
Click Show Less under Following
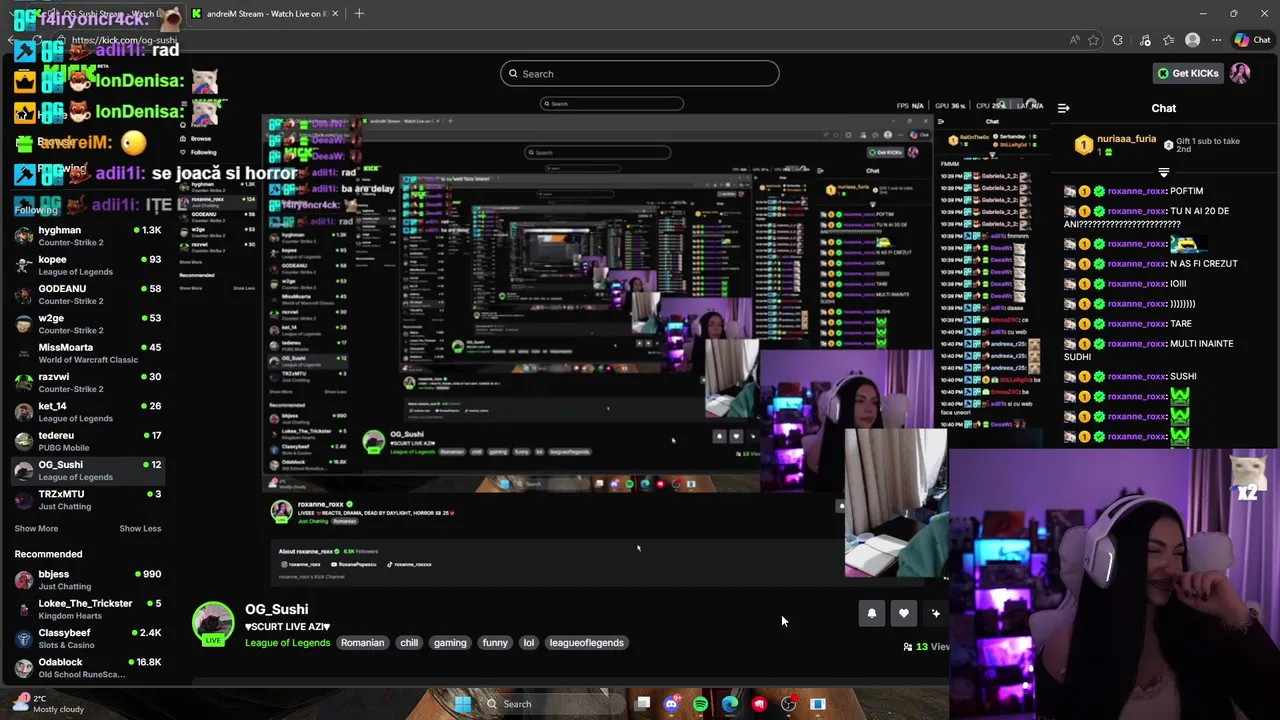140,528
